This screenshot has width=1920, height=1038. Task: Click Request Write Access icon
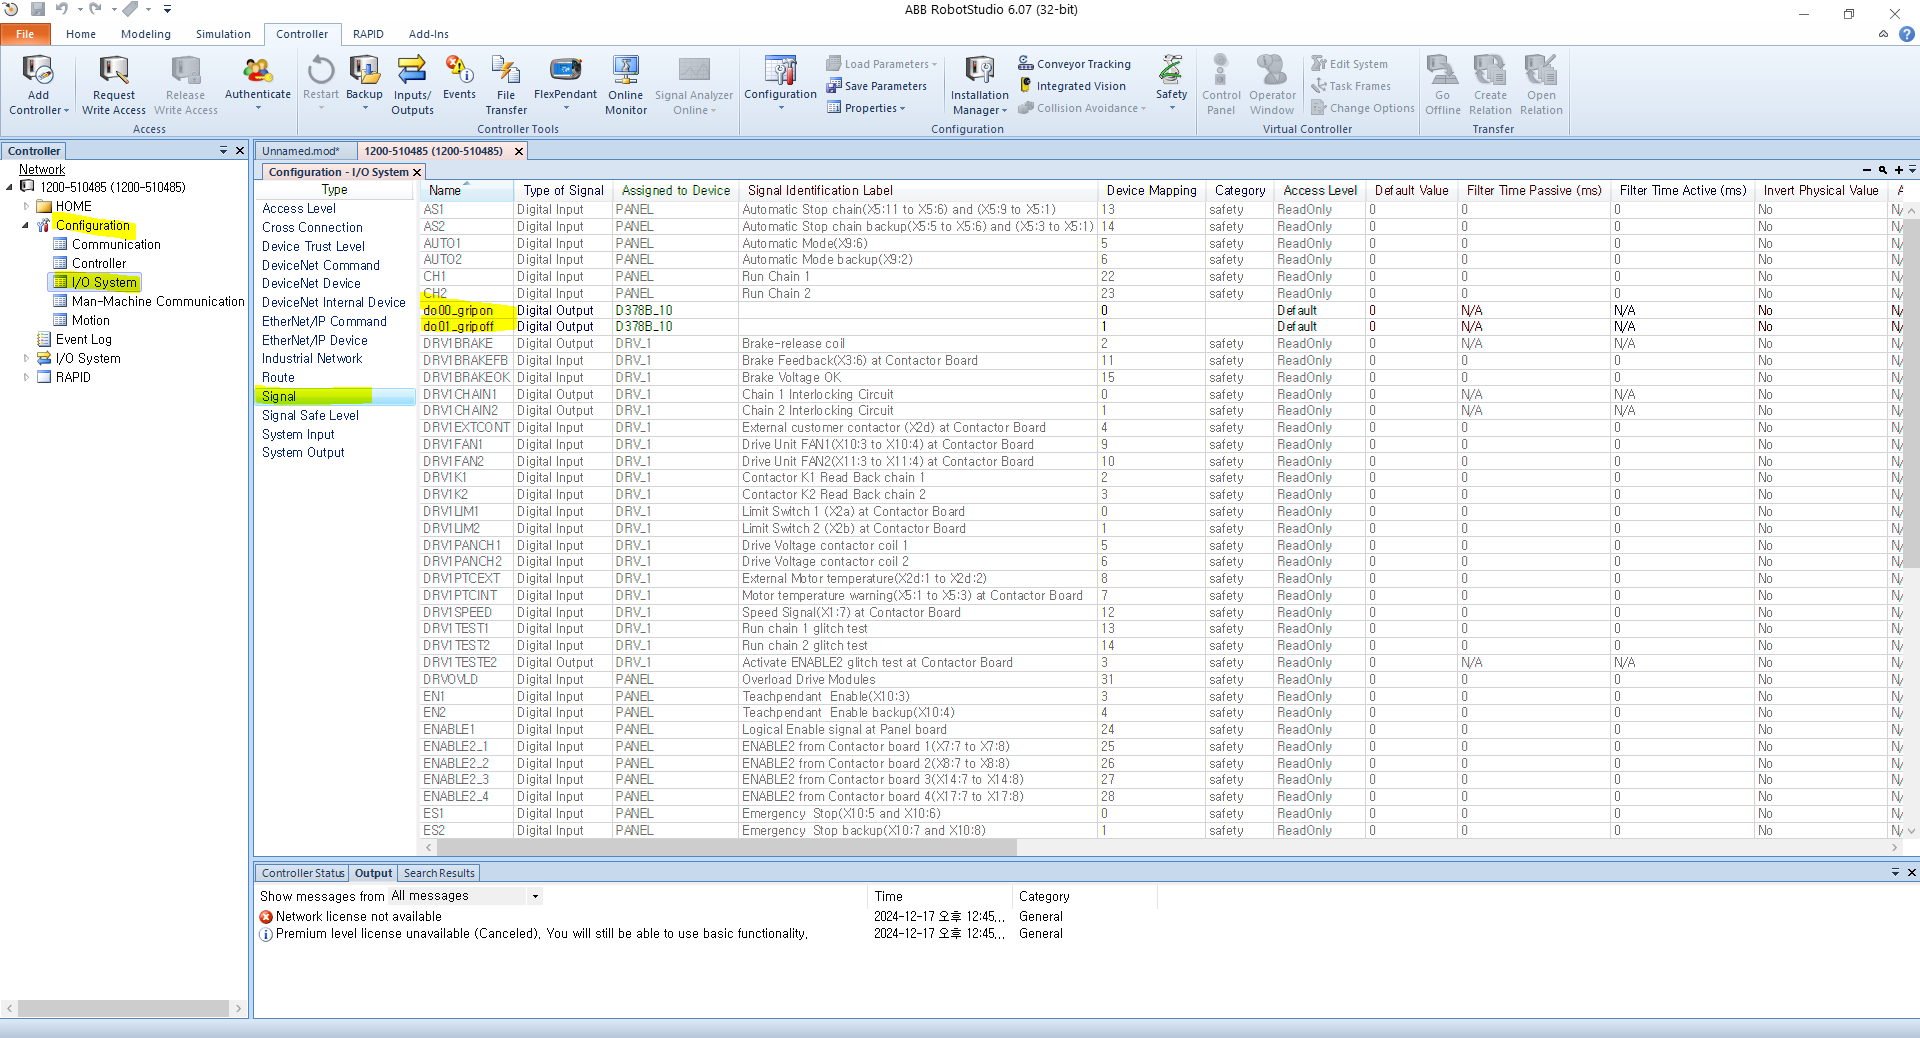click(x=113, y=70)
